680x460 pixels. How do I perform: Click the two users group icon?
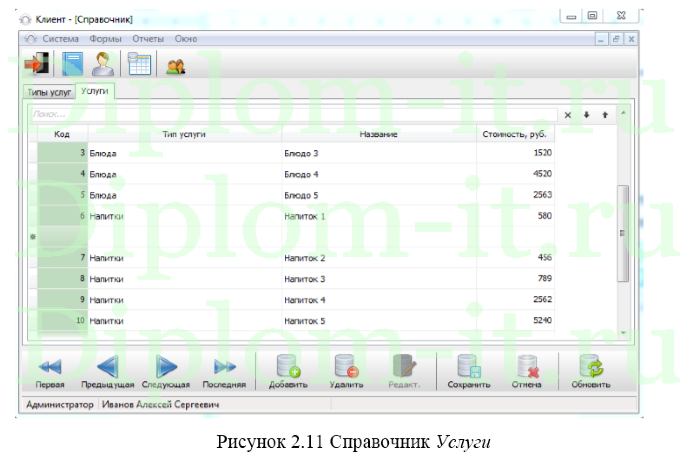click(x=176, y=66)
